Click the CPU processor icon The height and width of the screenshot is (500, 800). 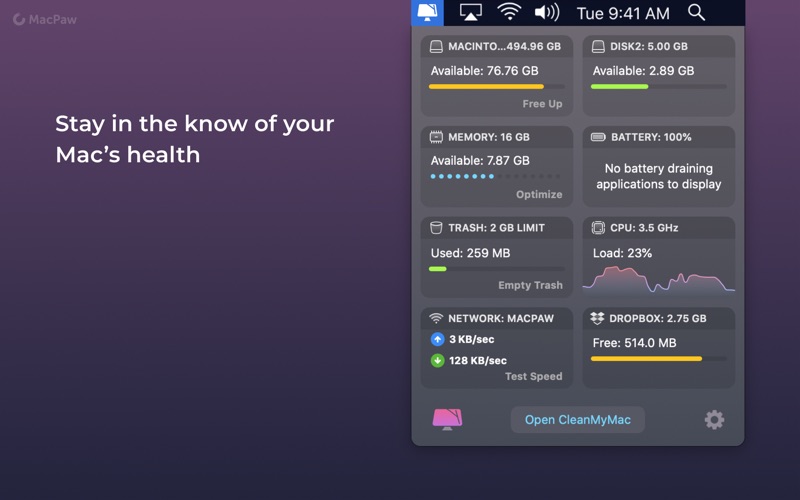pyautogui.click(x=598, y=228)
